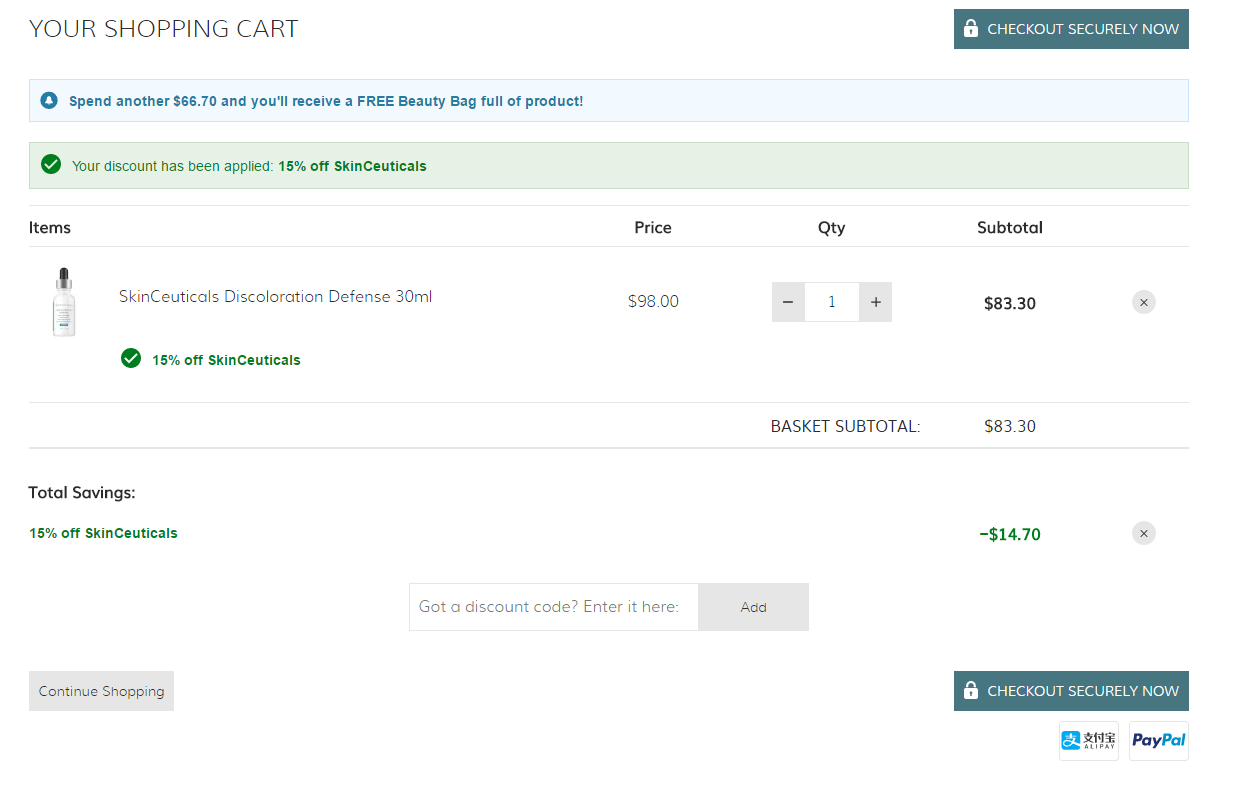This screenshot has height=806, width=1252.
Task: Click green checkmark in discount applied banner
Action: tap(51, 164)
